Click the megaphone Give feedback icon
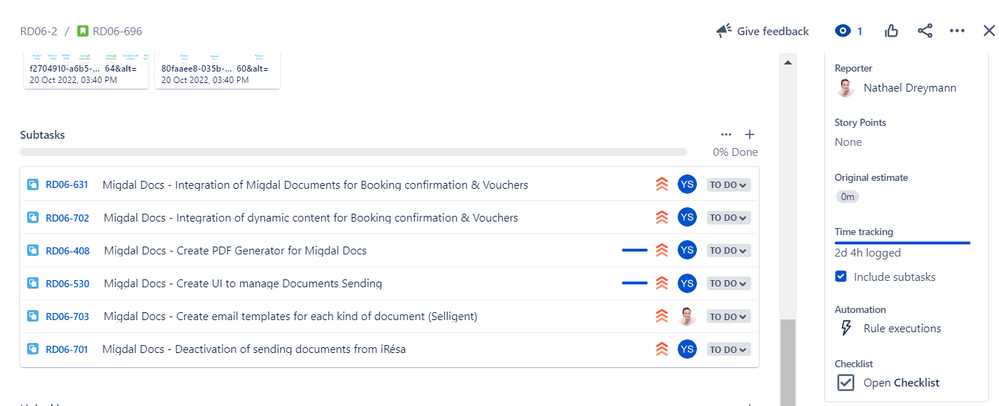Screen dimensions: 999x406 tap(724, 31)
